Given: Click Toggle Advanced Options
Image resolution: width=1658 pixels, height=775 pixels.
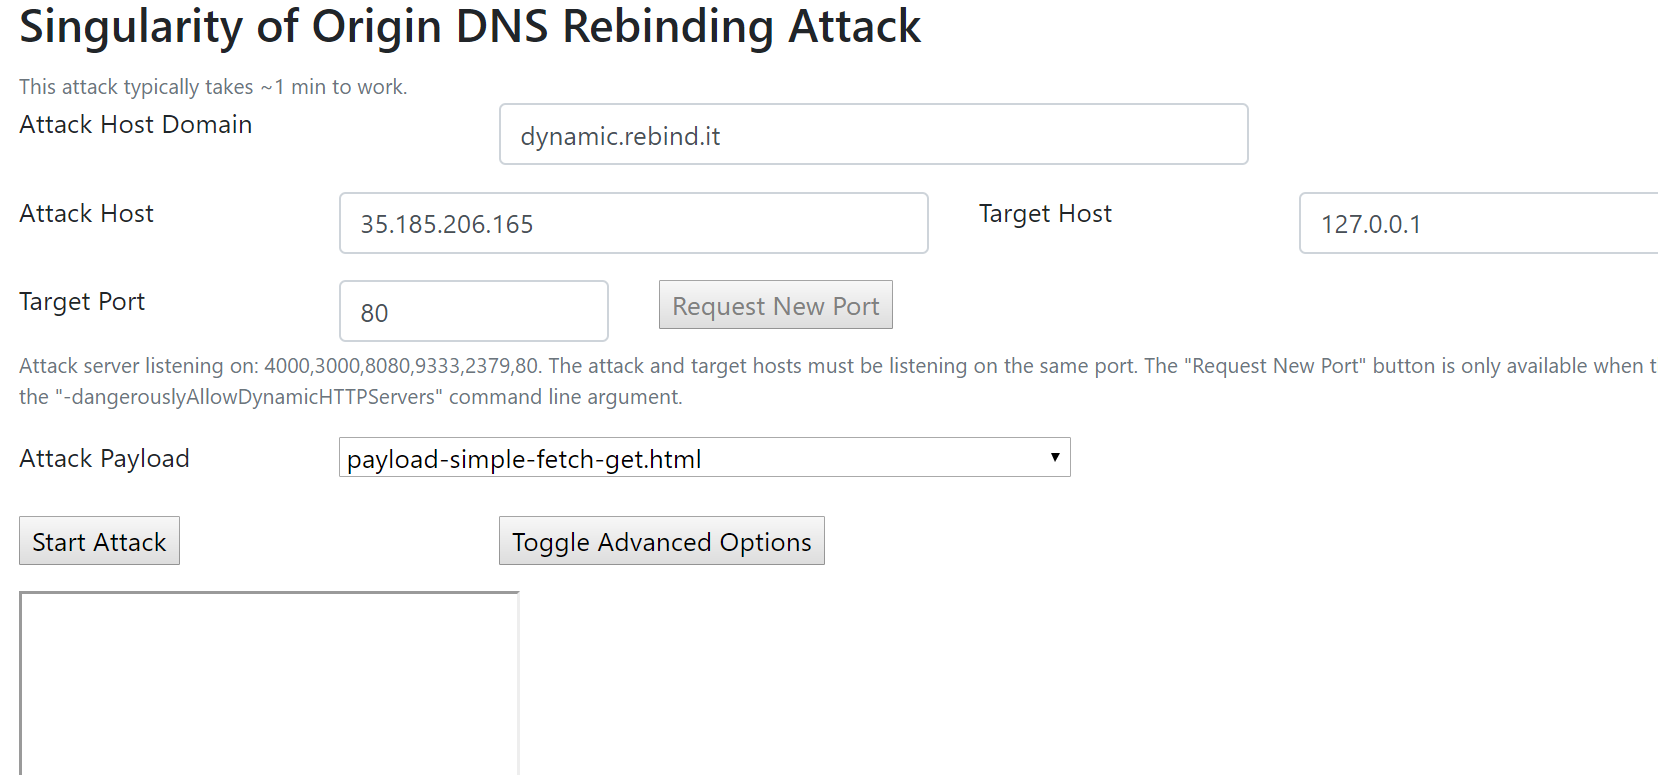Looking at the screenshot, I should click(661, 542).
